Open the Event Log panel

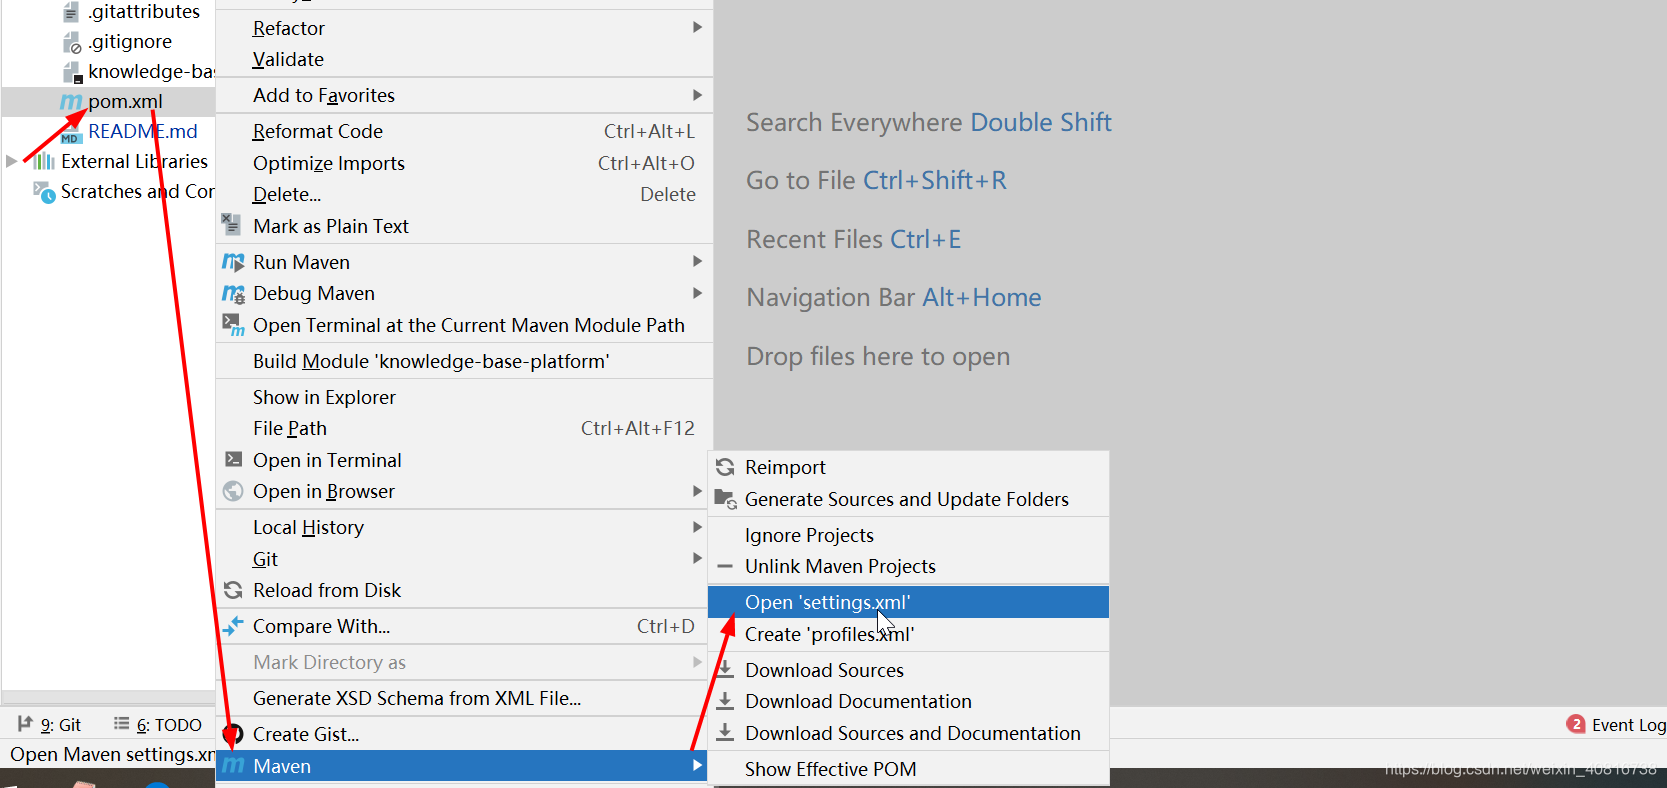pyautogui.click(x=1616, y=724)
